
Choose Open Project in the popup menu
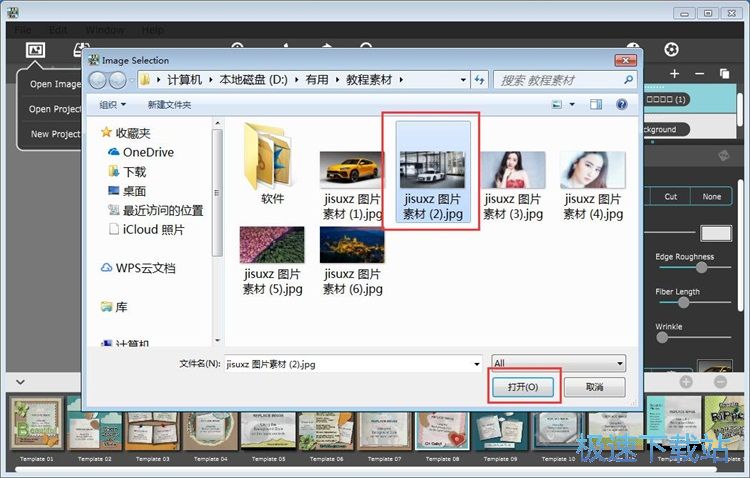[55, 109]
